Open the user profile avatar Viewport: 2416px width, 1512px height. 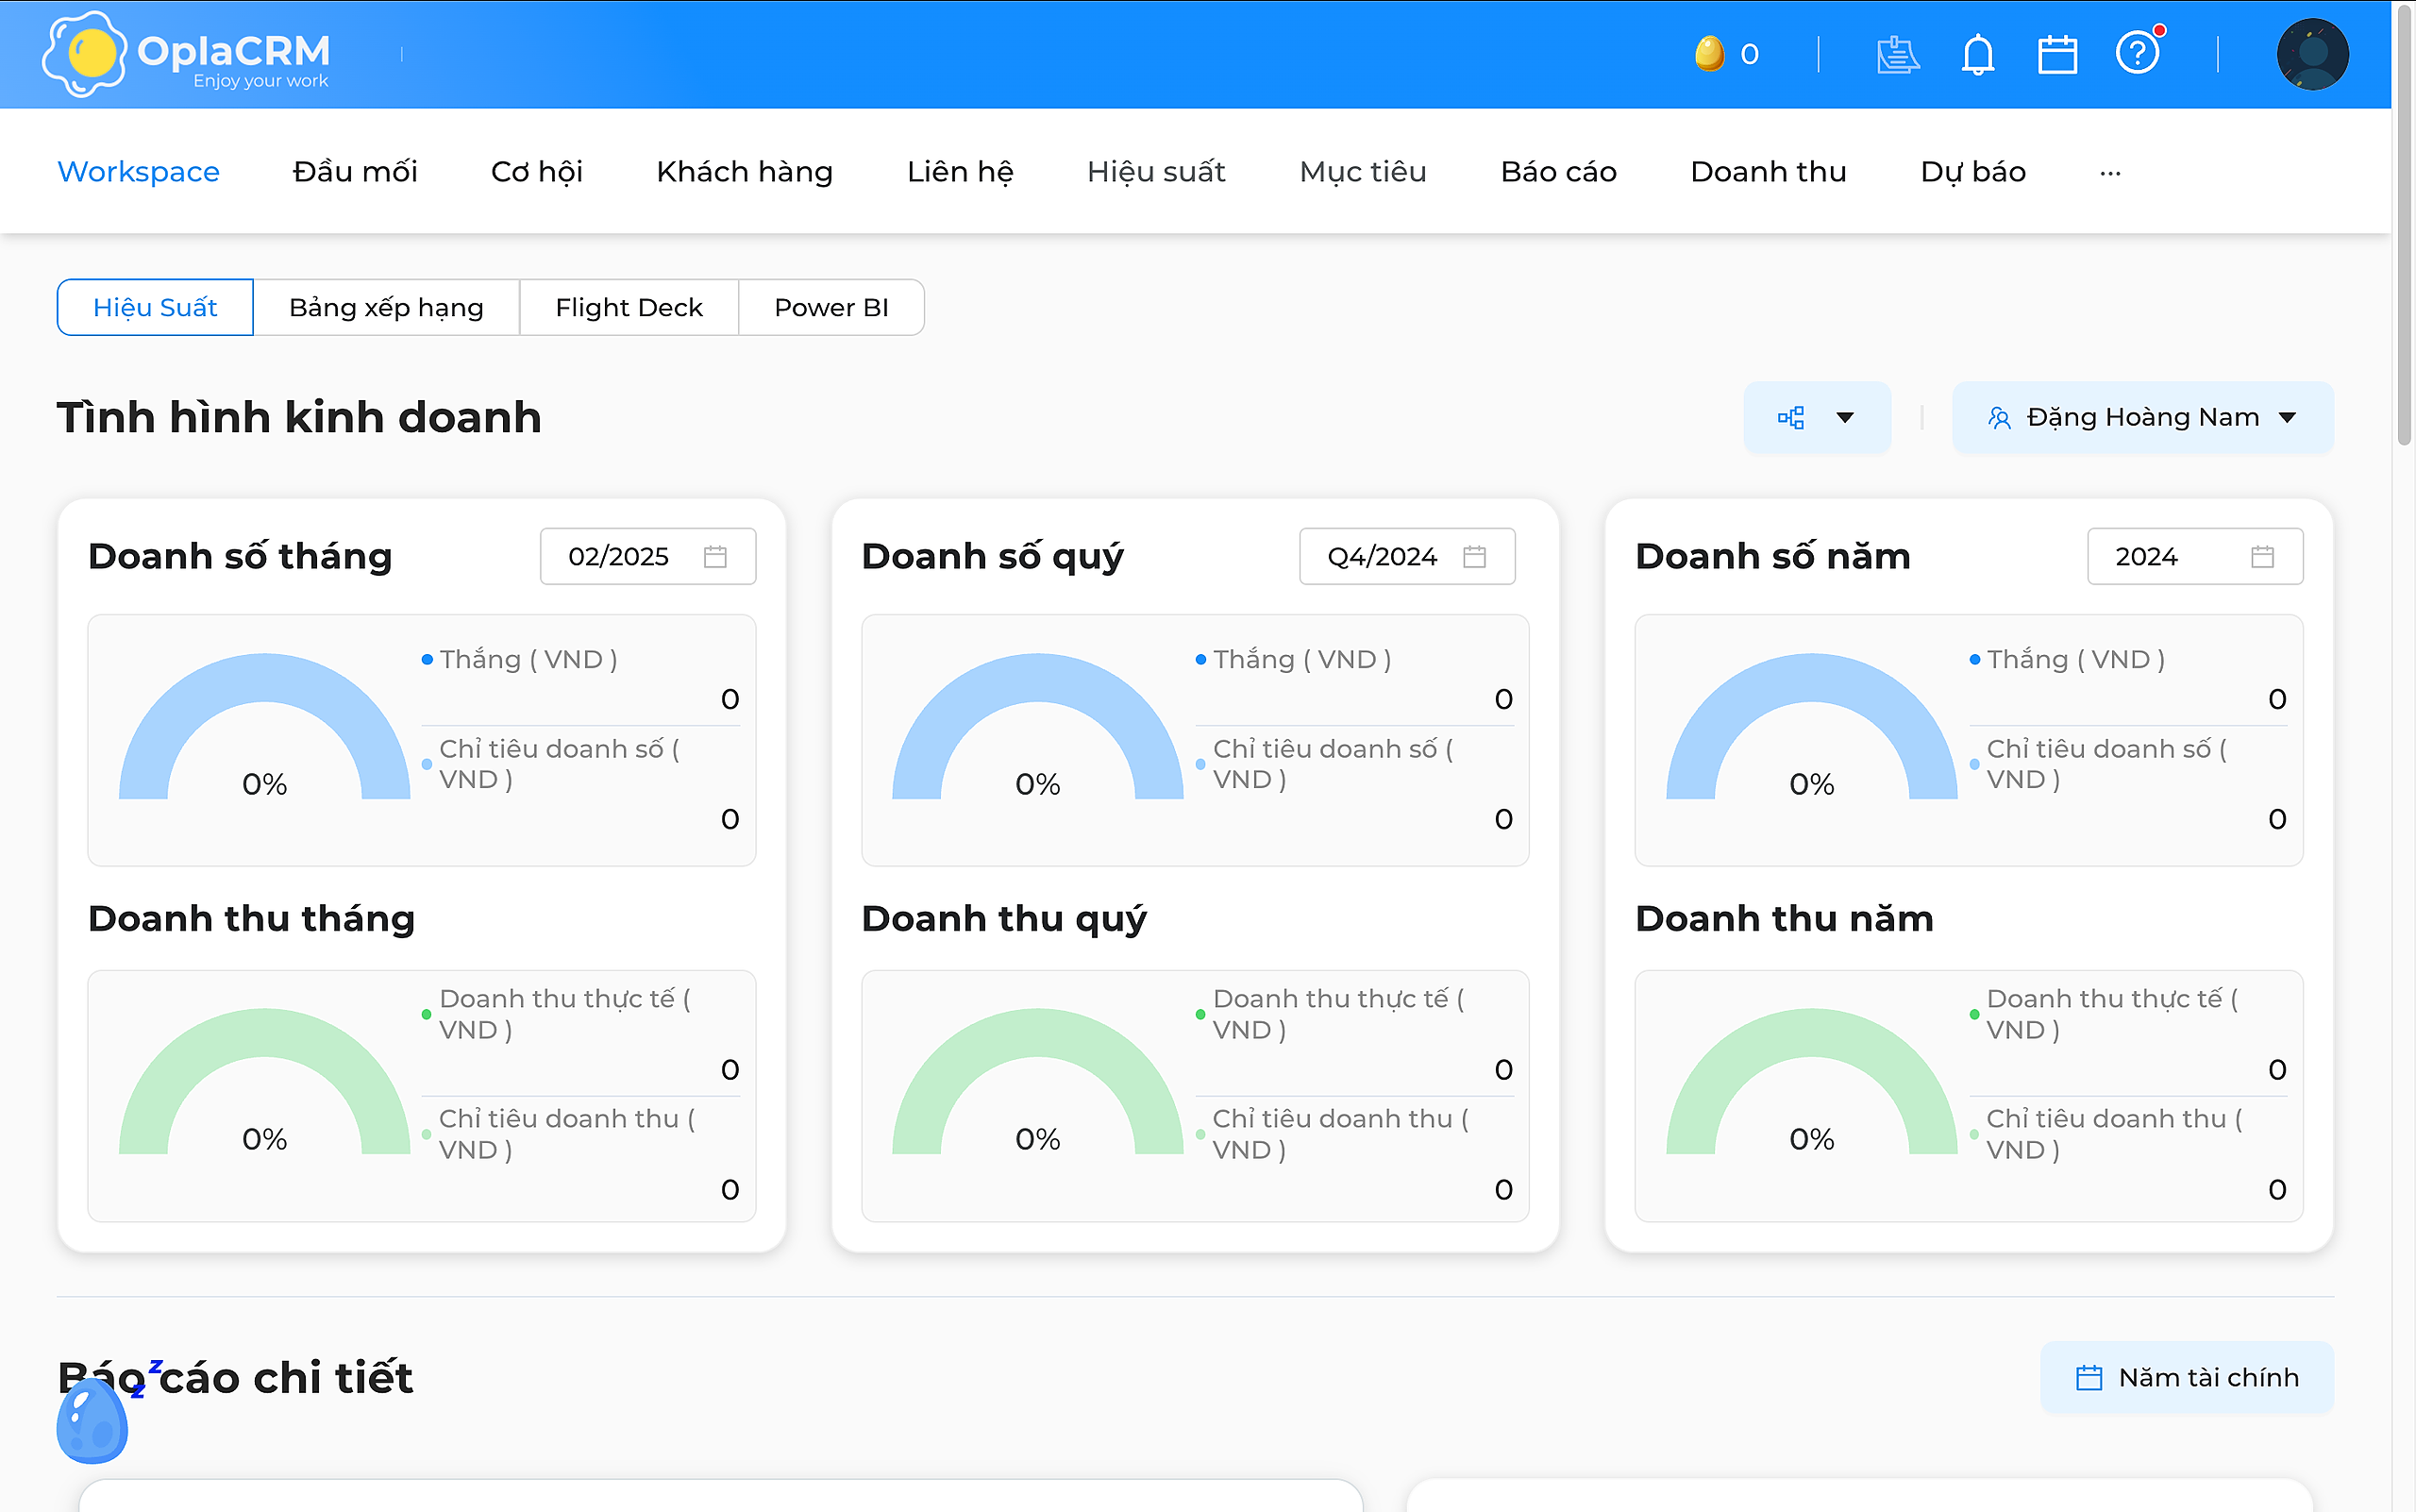pyautogui.click(x=2312, y=54)
